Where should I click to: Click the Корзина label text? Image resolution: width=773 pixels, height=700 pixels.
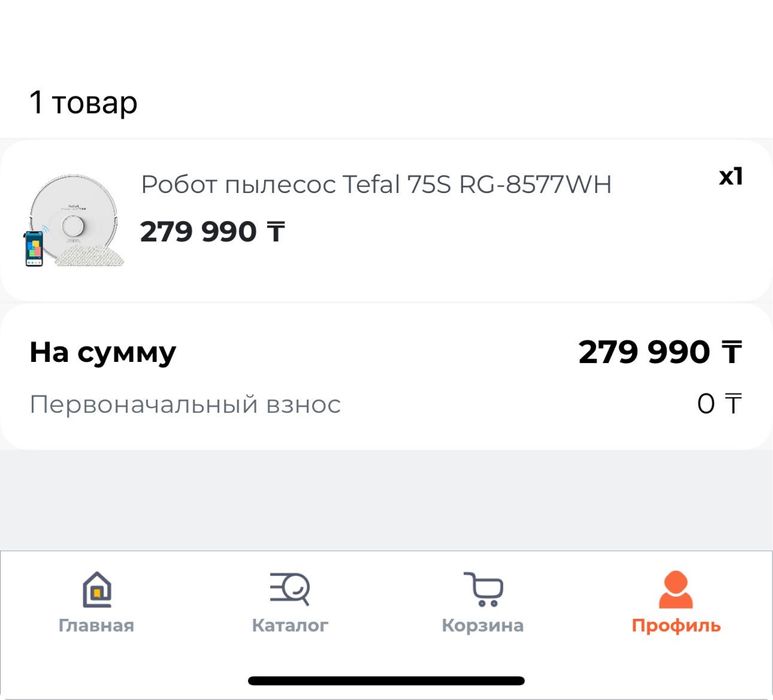click(x=483, y=626)
